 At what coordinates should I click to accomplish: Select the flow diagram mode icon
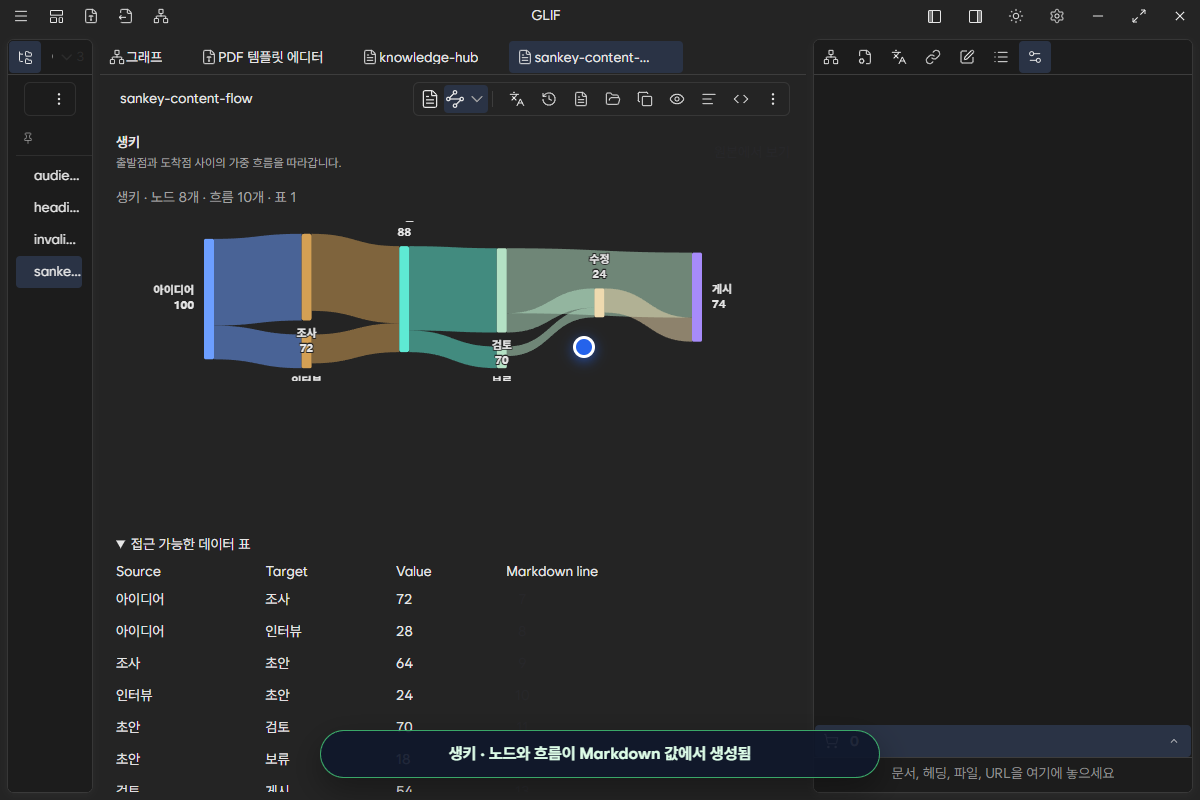[455, 99]
